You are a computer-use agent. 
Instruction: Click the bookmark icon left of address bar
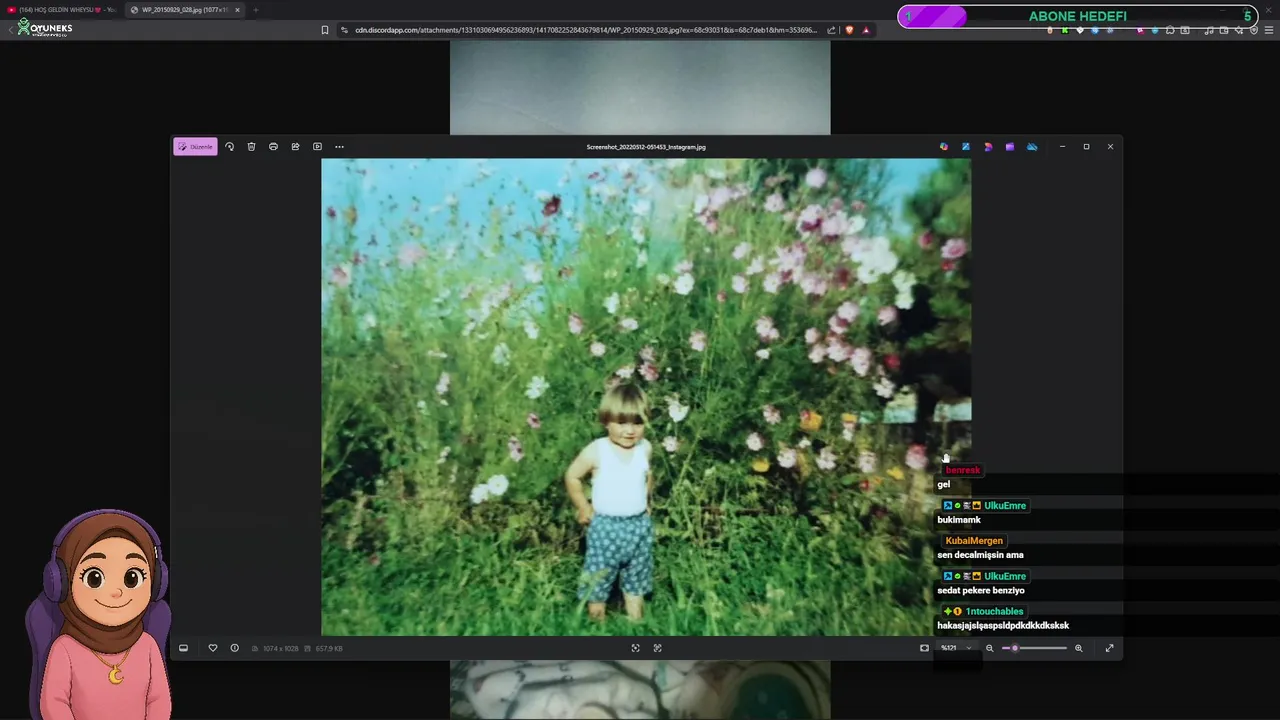coord(324,30)
